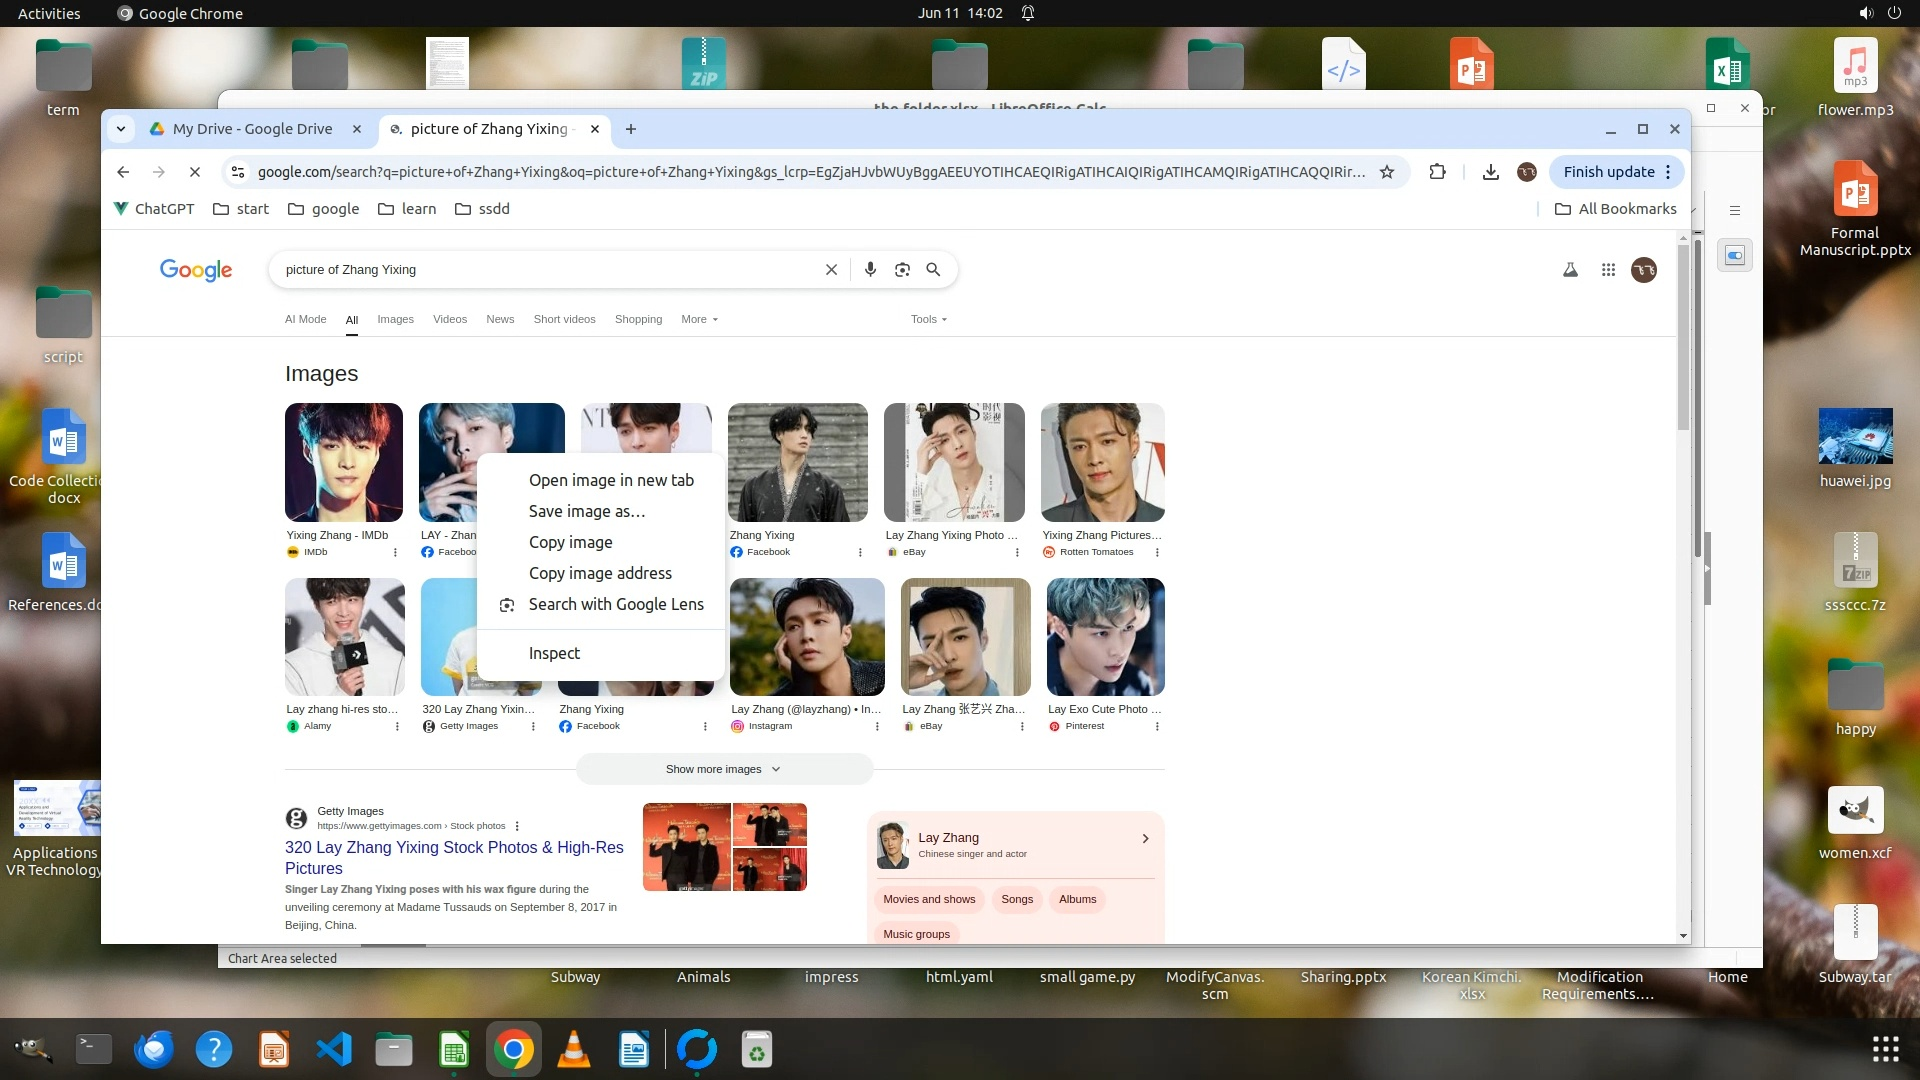
Task: Expand the More search filters dropdown
Action: (699, 319)
